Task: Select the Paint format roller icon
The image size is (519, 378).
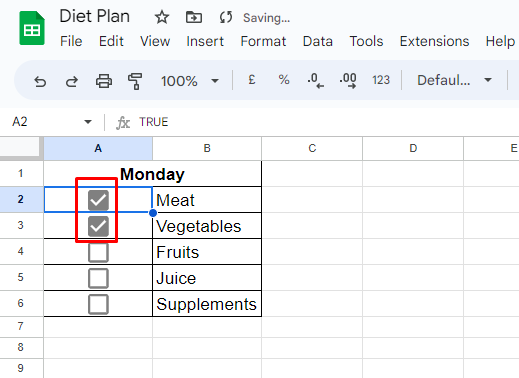Action: 135,81
